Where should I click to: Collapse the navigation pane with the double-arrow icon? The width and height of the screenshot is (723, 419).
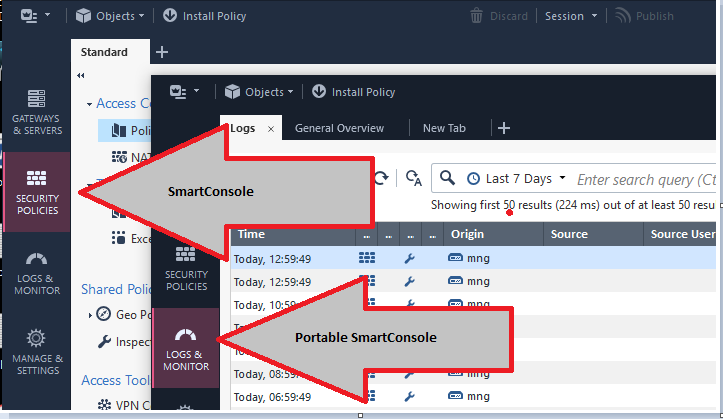(x=81, y=76)
